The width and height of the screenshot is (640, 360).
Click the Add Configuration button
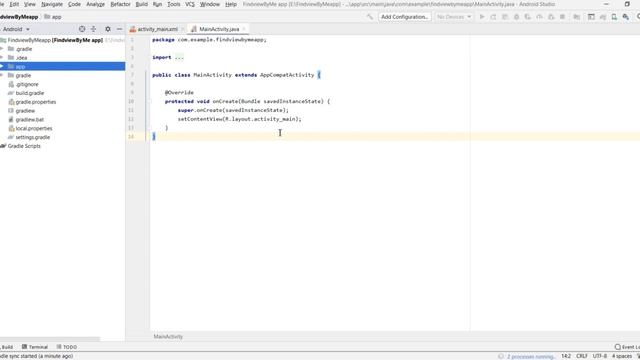[404, 17]
